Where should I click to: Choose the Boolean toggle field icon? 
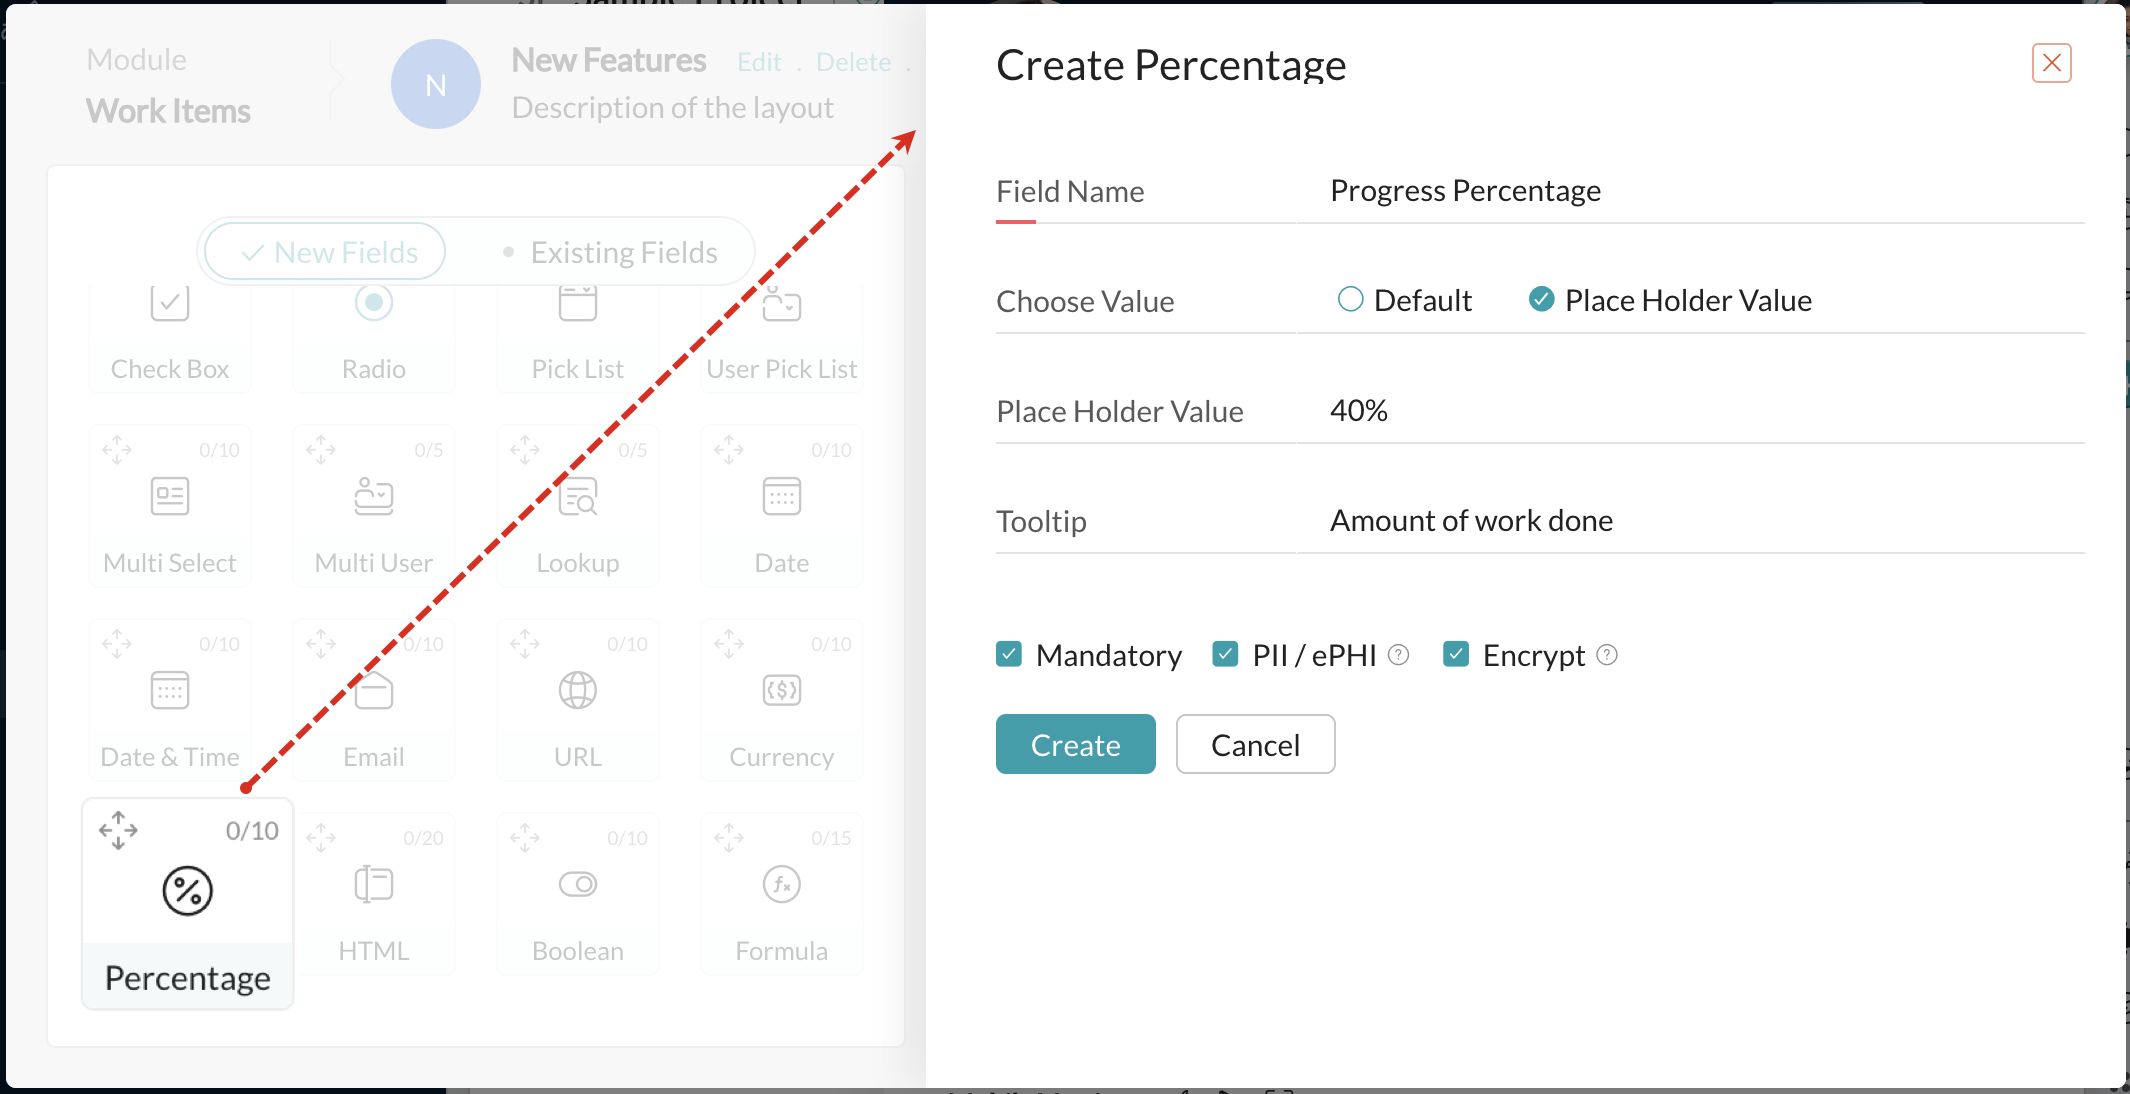(578, 884)
